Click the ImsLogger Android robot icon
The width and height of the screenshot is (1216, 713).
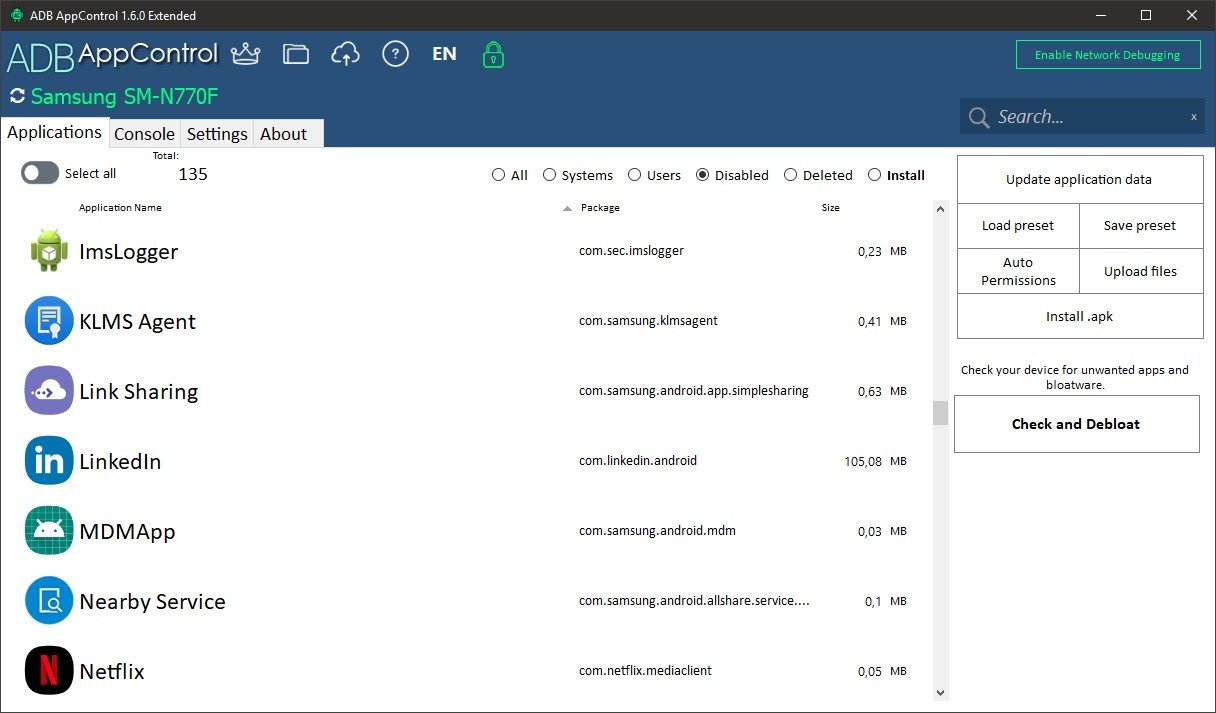click(x=49, y=251)
